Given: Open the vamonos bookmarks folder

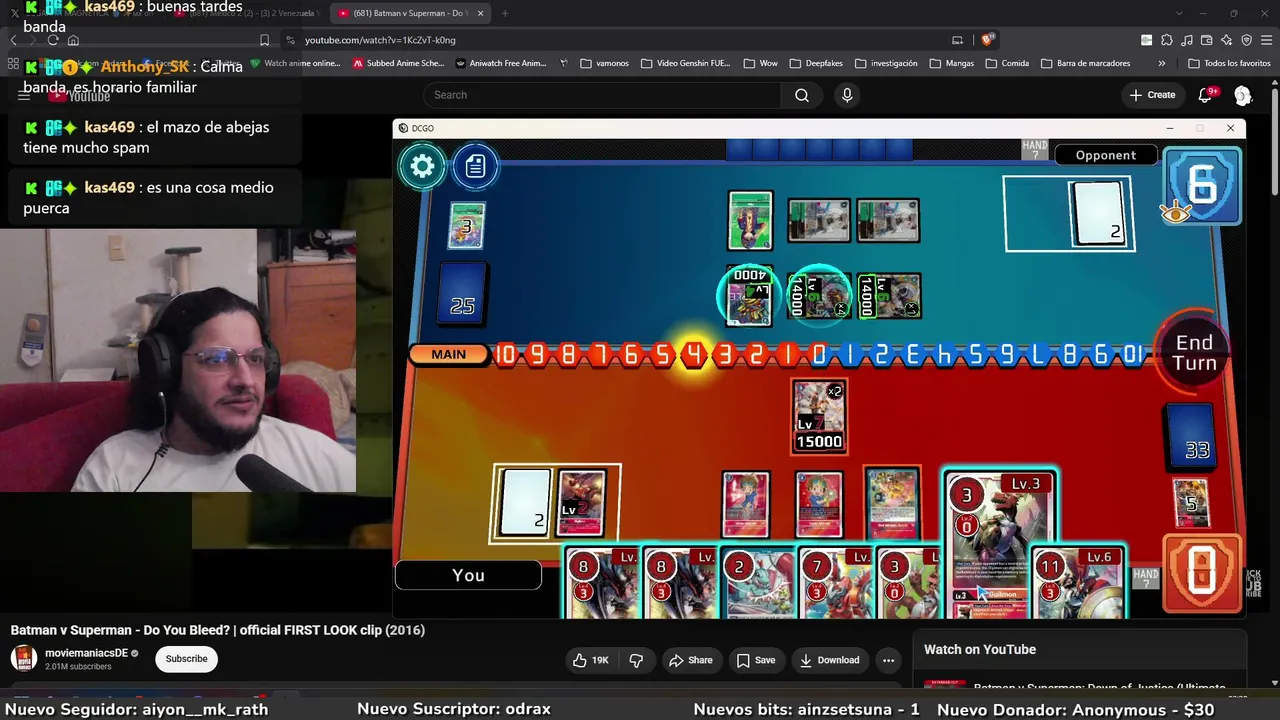Looking at the screenshot, I should [x=604, y=63].
